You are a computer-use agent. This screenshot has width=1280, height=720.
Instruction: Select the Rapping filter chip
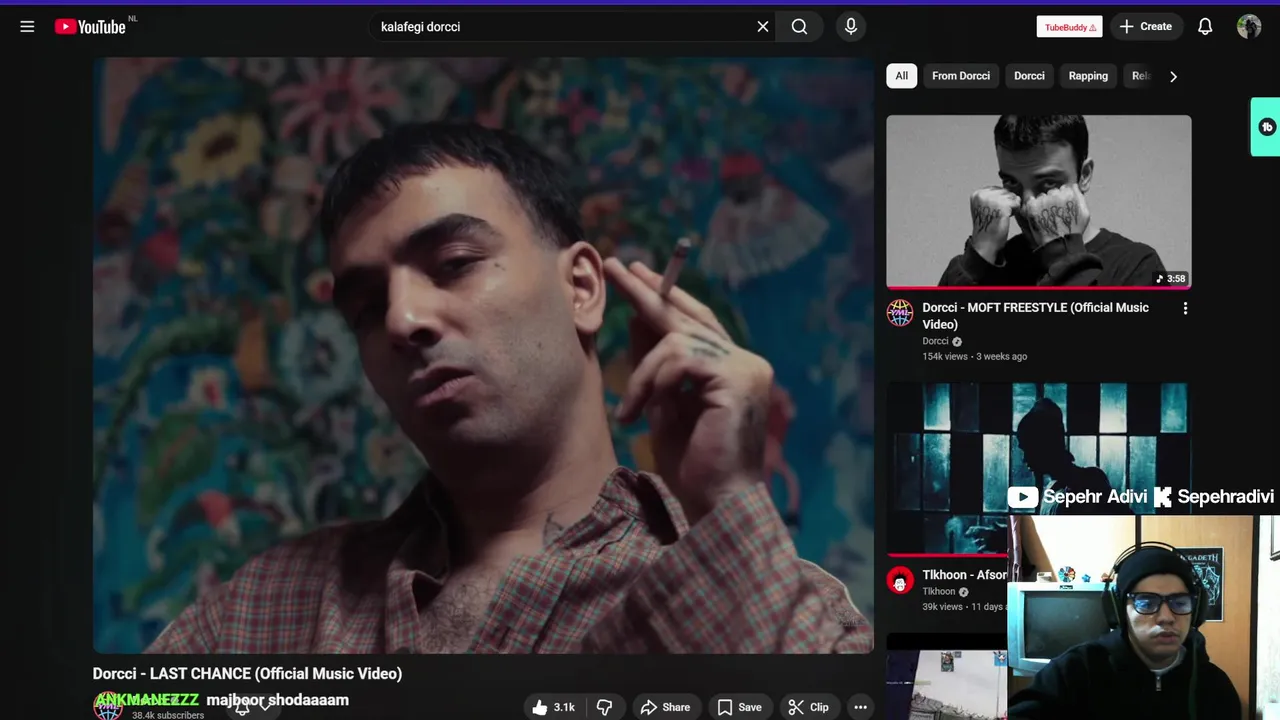coord(1088,76)
